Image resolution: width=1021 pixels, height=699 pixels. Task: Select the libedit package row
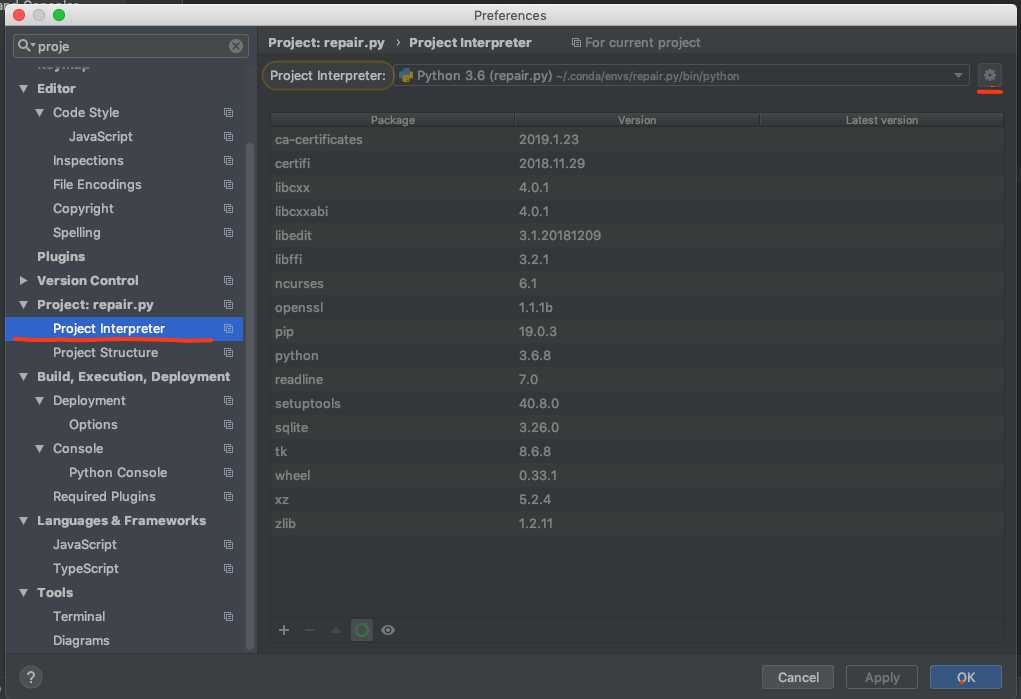pyautogui.click(x=637, y=235)
